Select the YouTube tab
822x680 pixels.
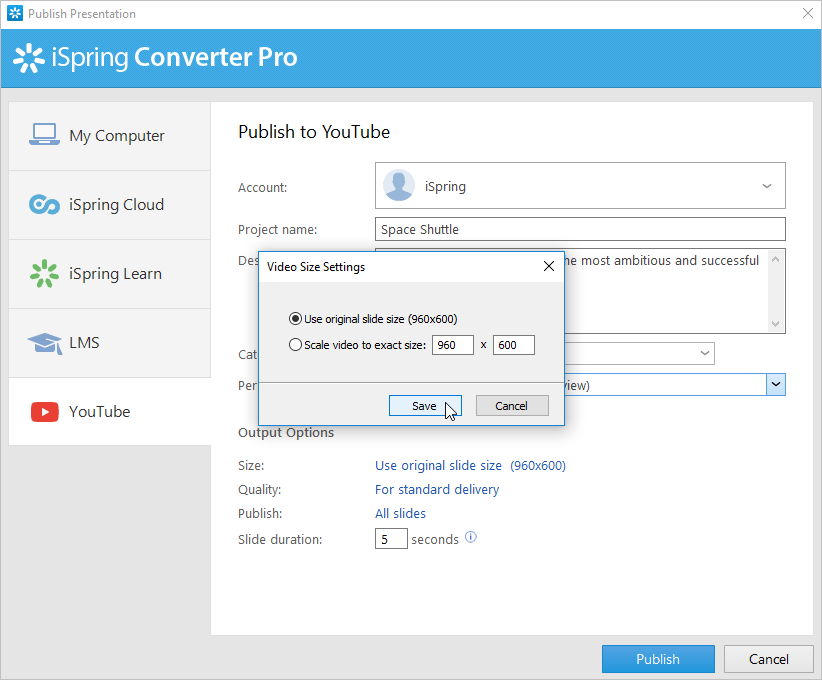[110, 412]
